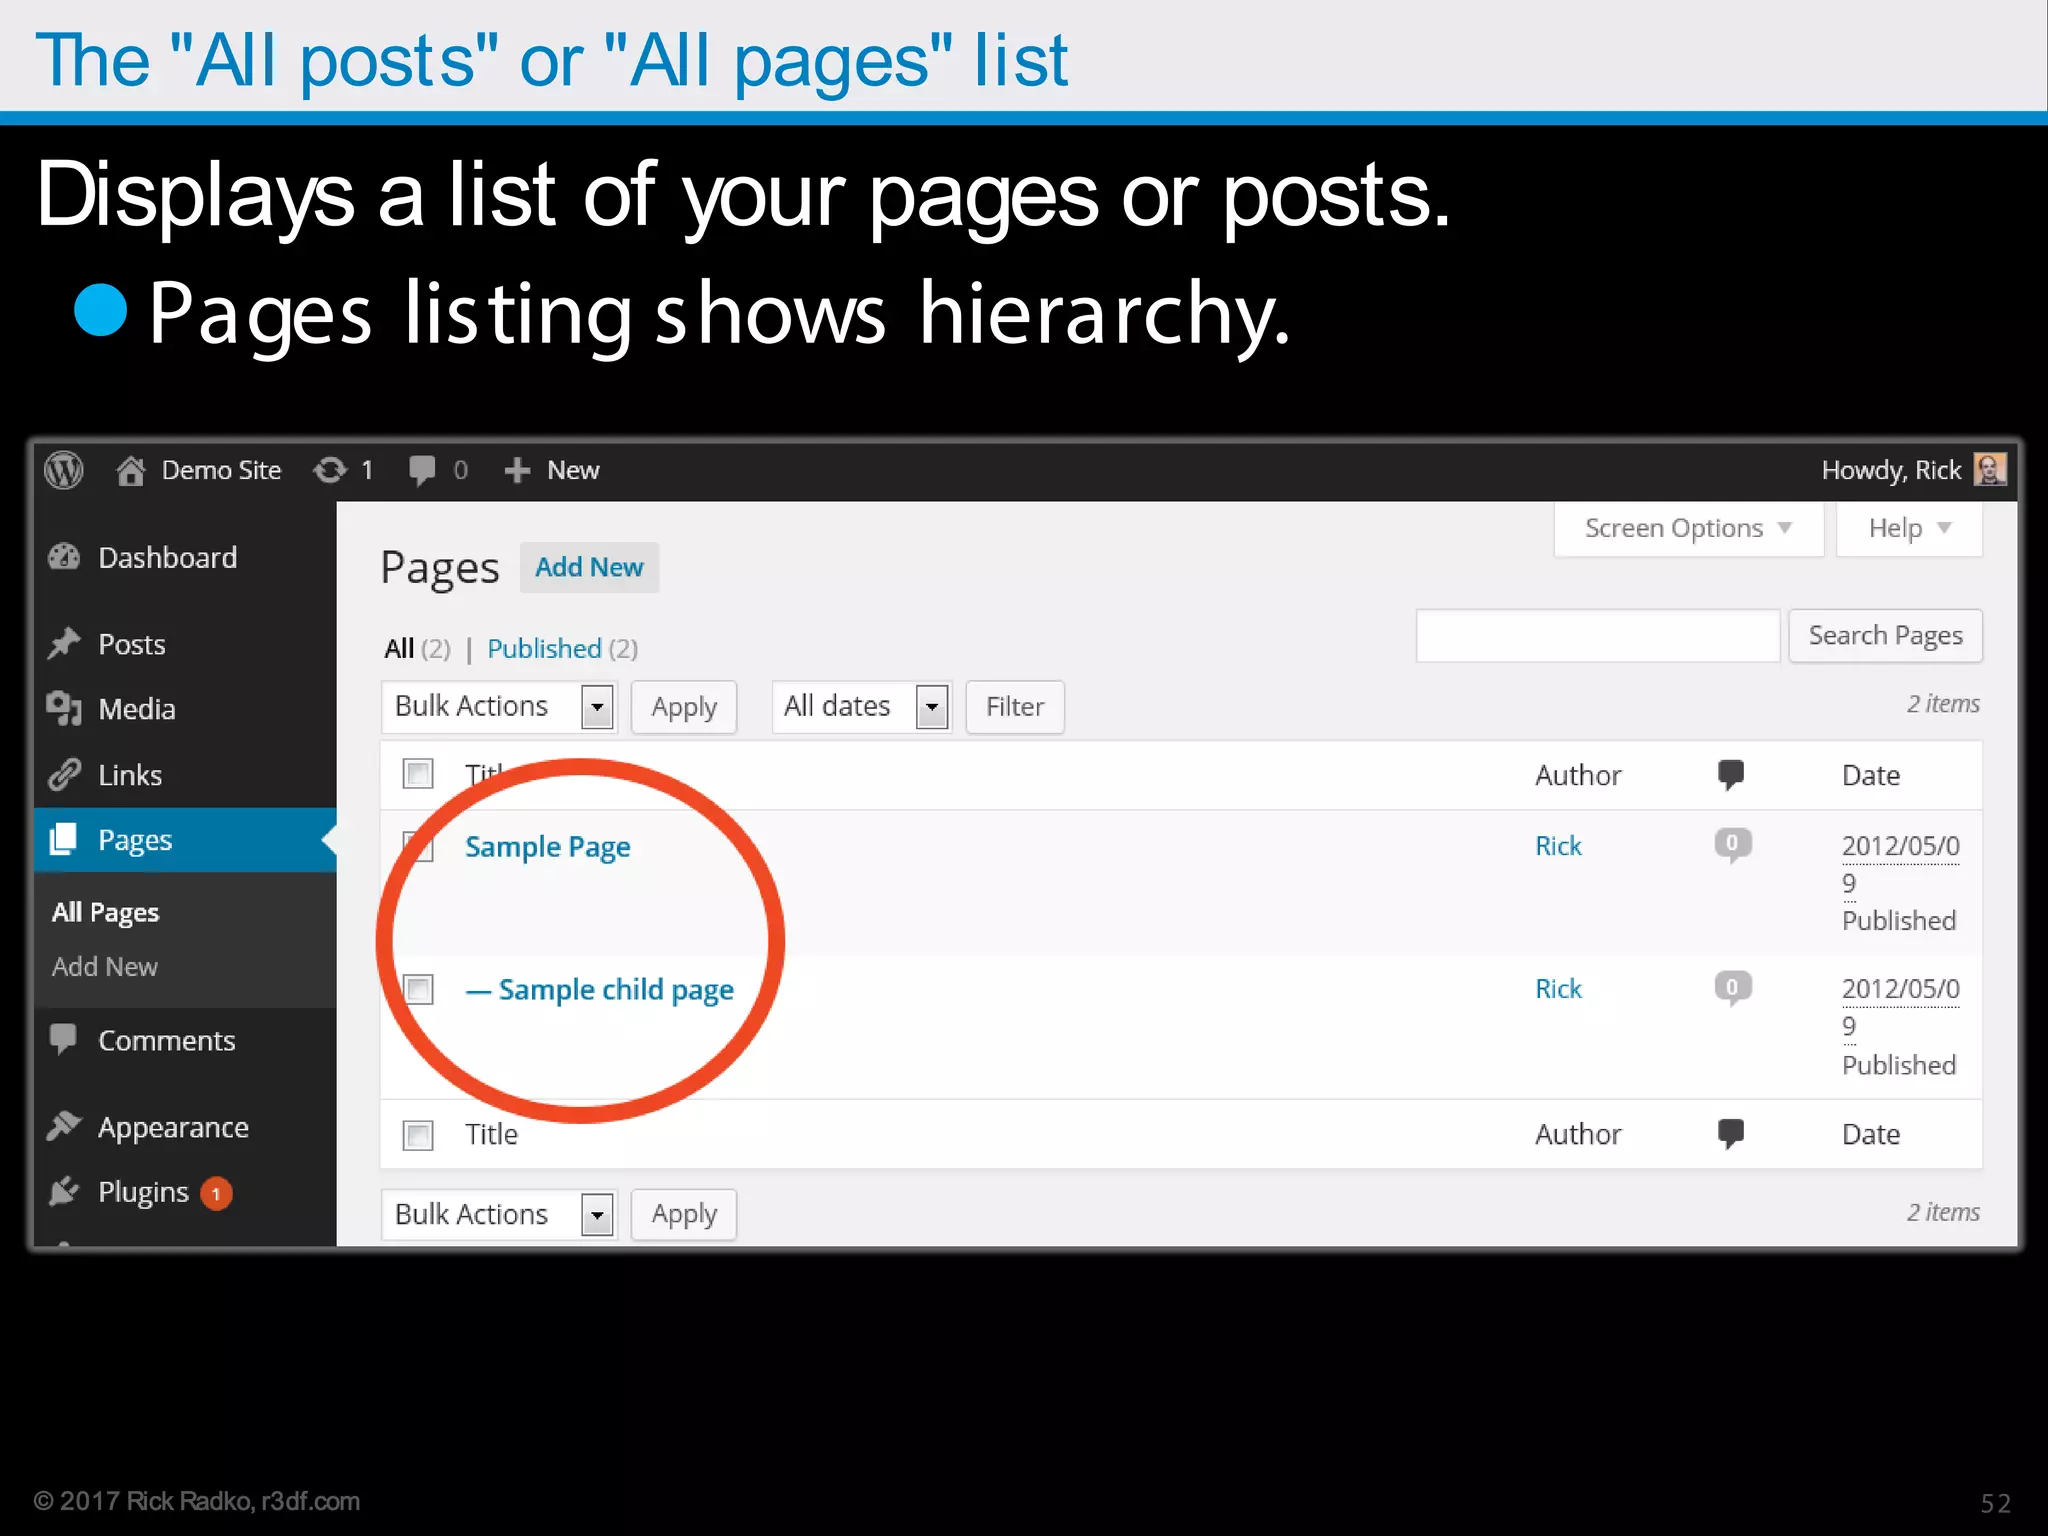Open comment count for Sample child page
Screen dimensions: 2048x1536
point(1733,988)
